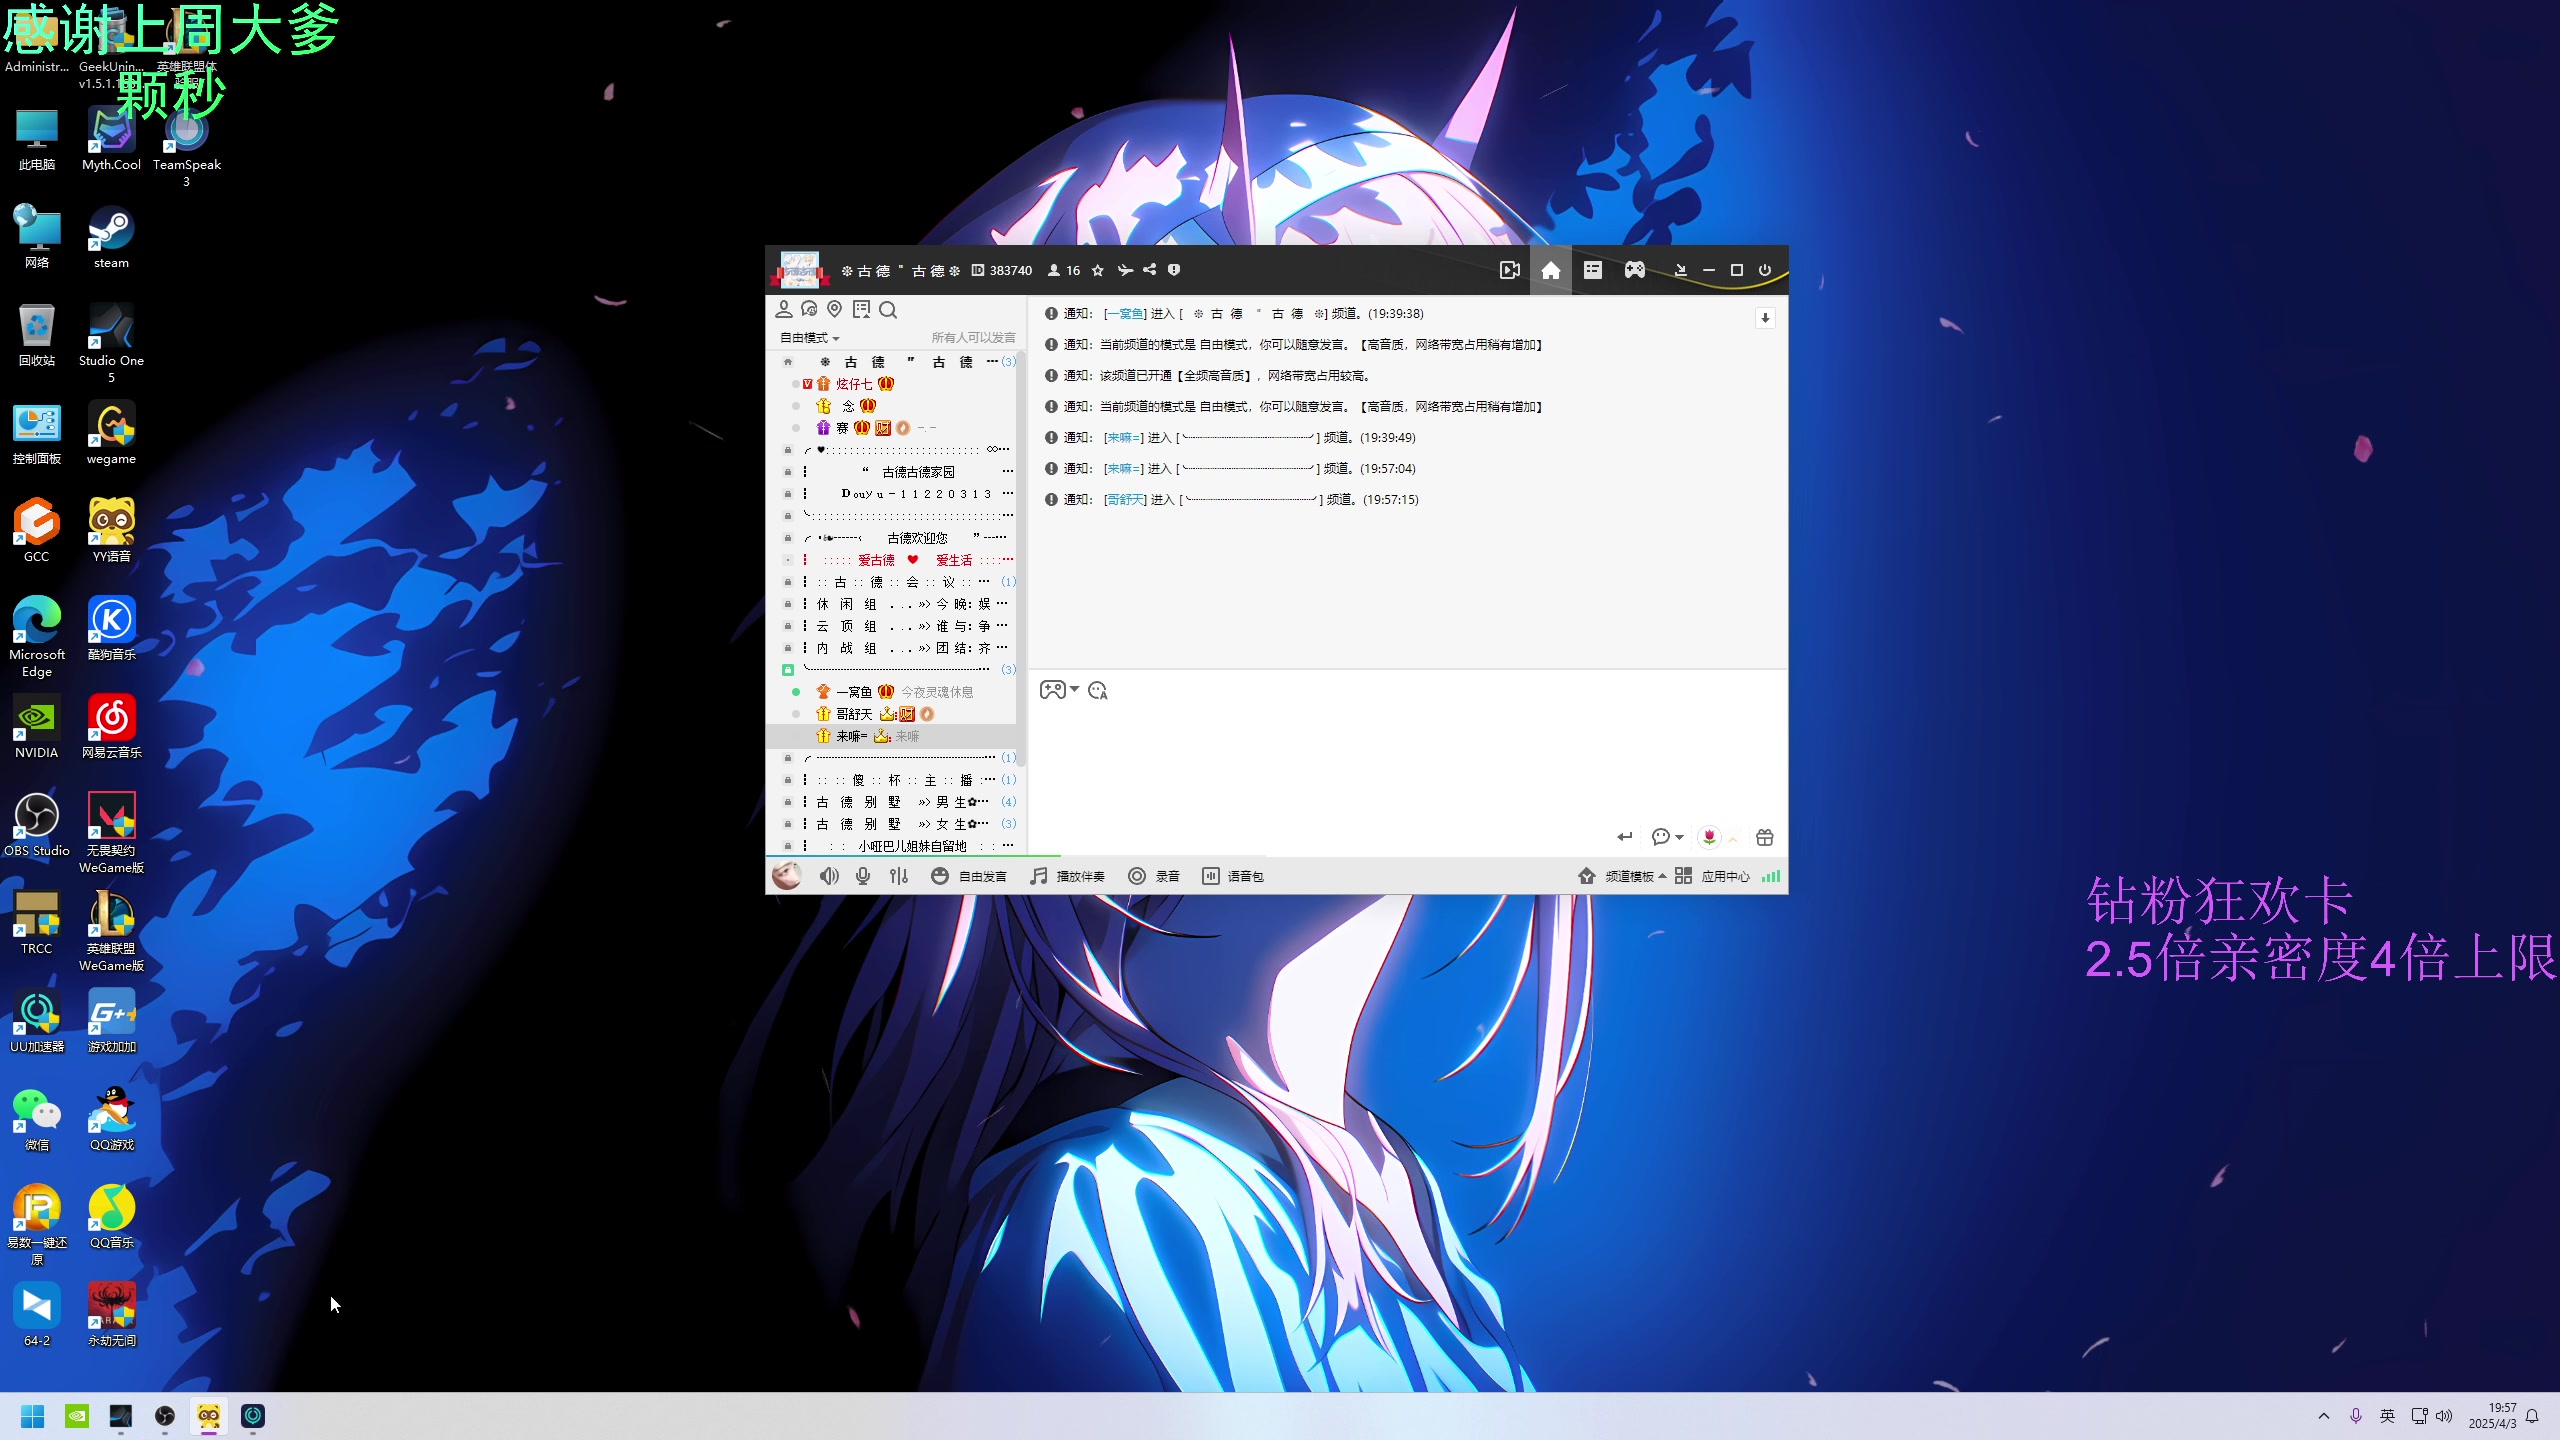The width and height of the screenshot is (2560, 1440).
Task: Open 语音包 voice pack
Action: click(x=1233, y=876)
